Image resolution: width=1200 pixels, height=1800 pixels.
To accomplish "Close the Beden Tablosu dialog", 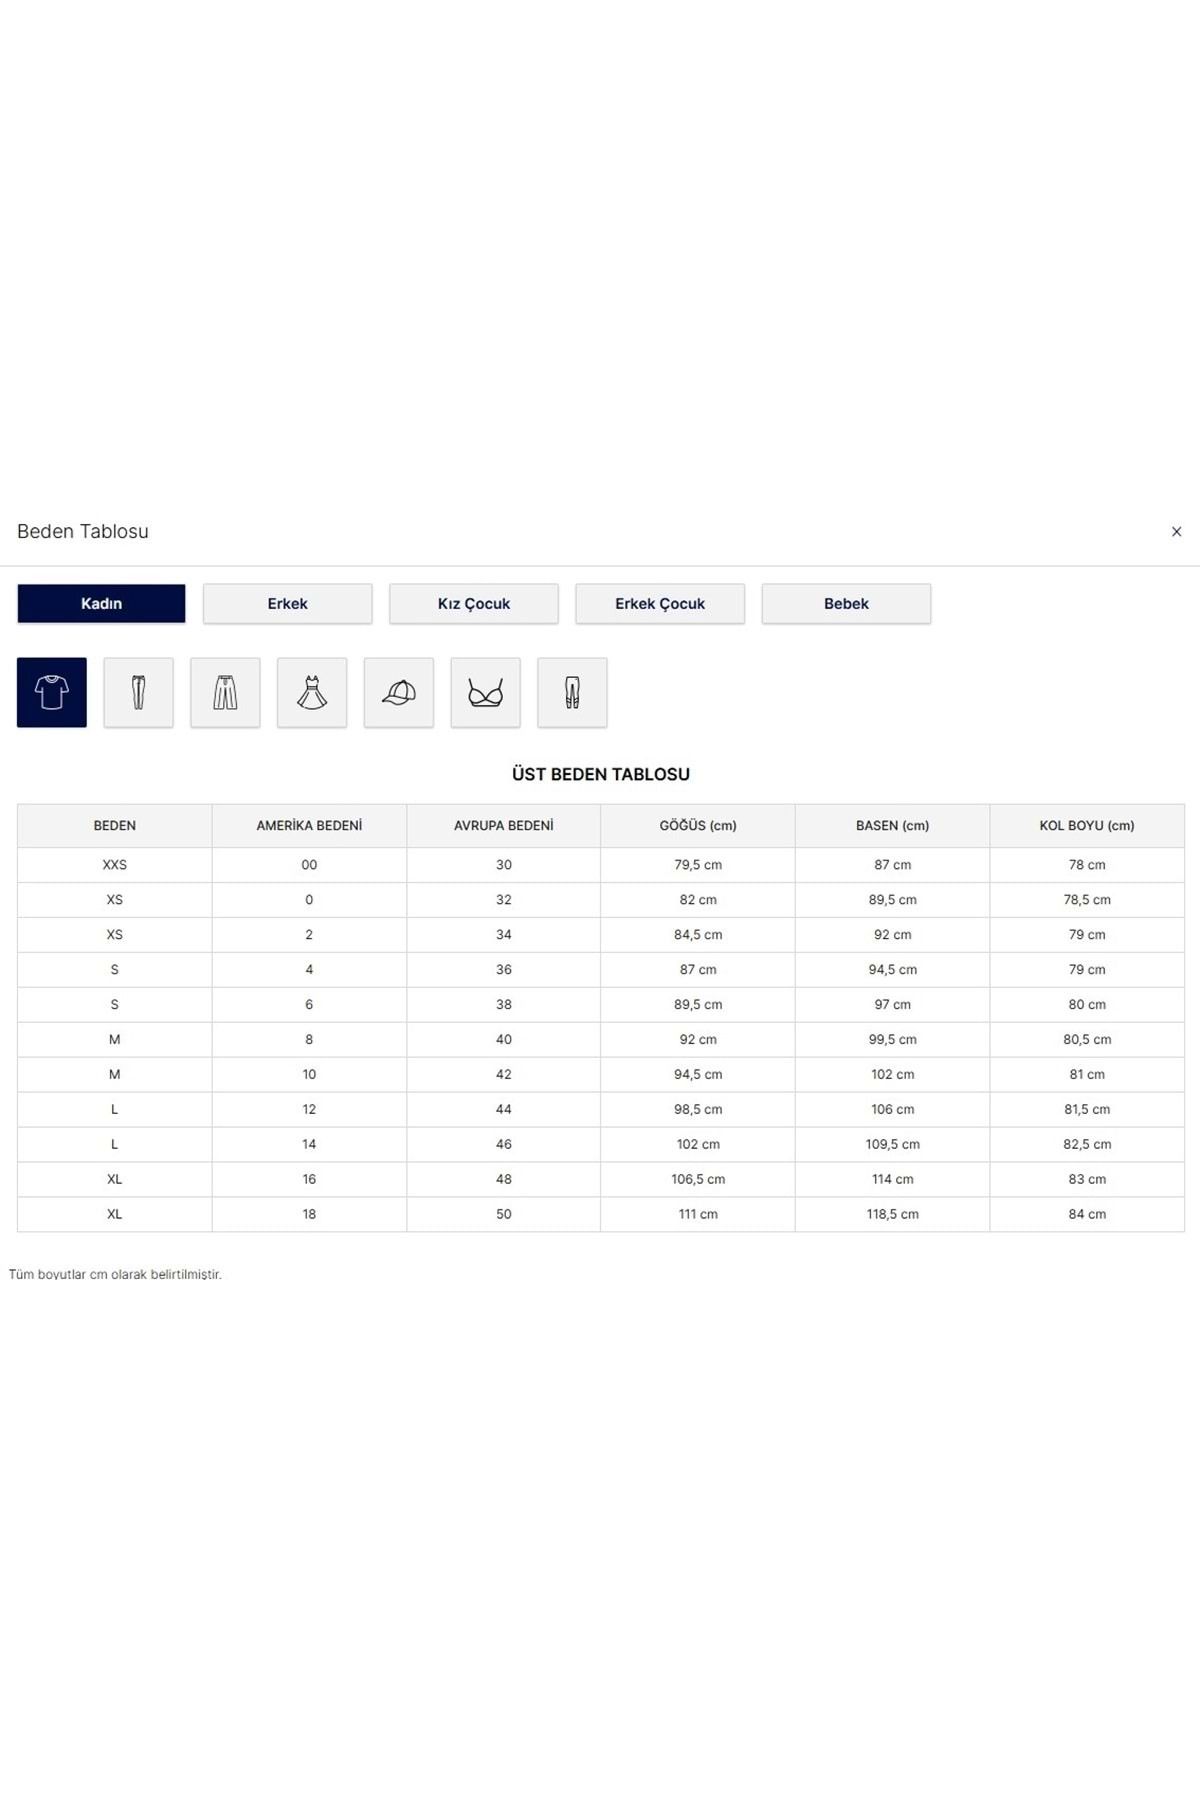I will (x=1176, y=532).
